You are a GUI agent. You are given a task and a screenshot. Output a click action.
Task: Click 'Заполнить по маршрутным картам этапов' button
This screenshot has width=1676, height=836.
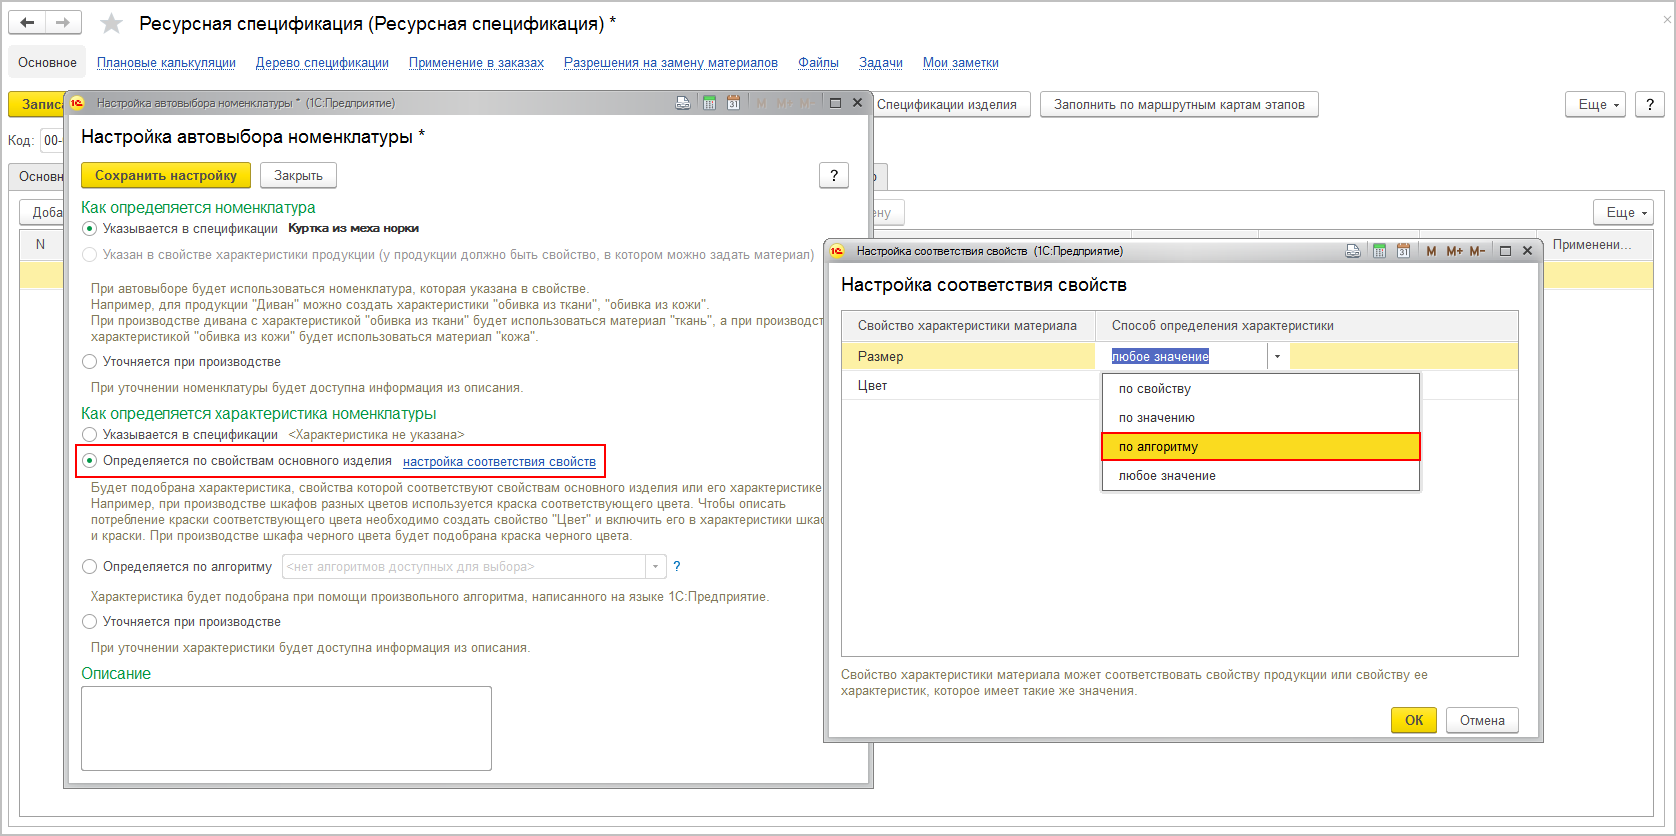1179,104
